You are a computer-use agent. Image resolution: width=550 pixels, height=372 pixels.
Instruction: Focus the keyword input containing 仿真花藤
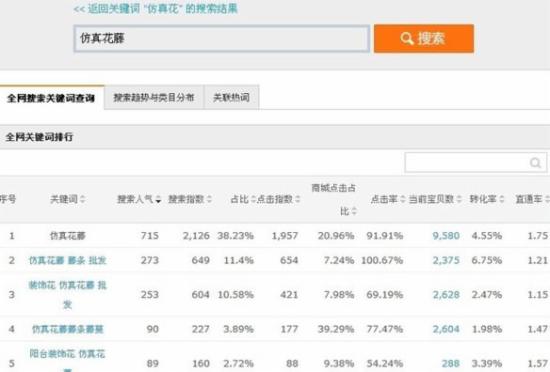(x=222, y=39)
